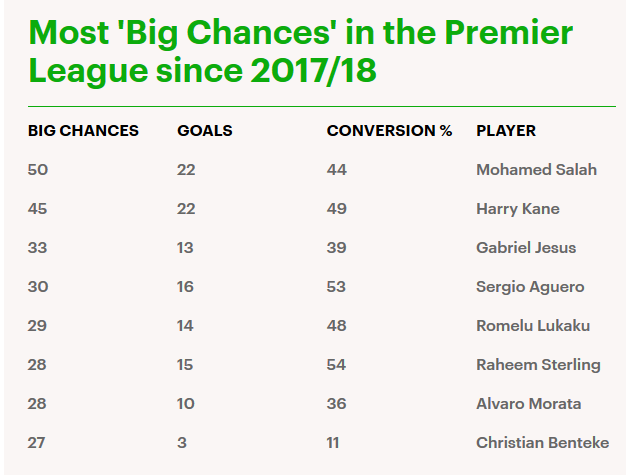The image size is (626, 475).
Task: Click Kane's 49 conversion percentage cell
Action: pyautogui.click(x=336, y=209)
